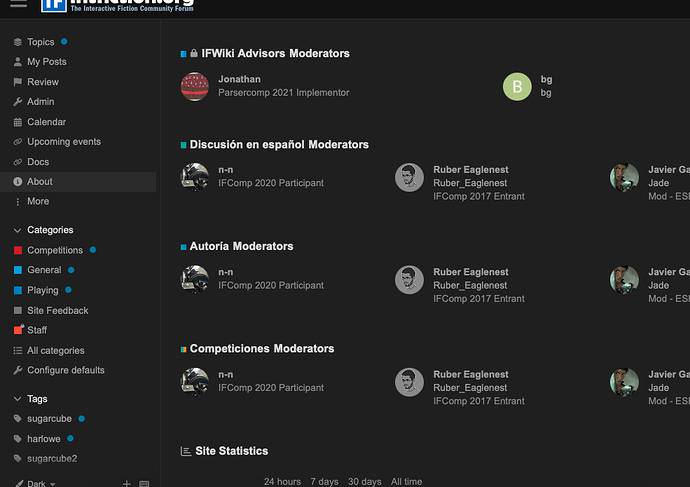Open IFWiki Advisors Moderators category heading
This screenshot has height=487, width=690.
pos(275,53)
